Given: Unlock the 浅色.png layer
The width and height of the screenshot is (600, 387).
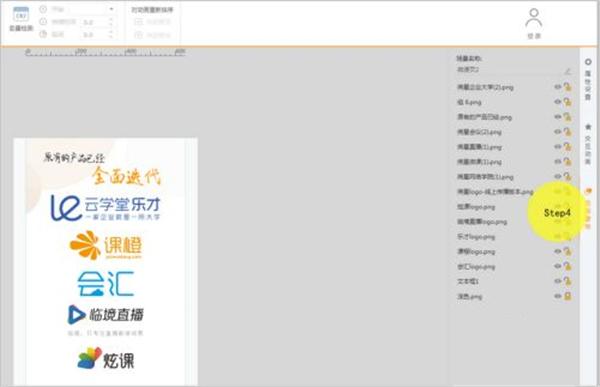Looking at the screenshot, I should point(567,296).
